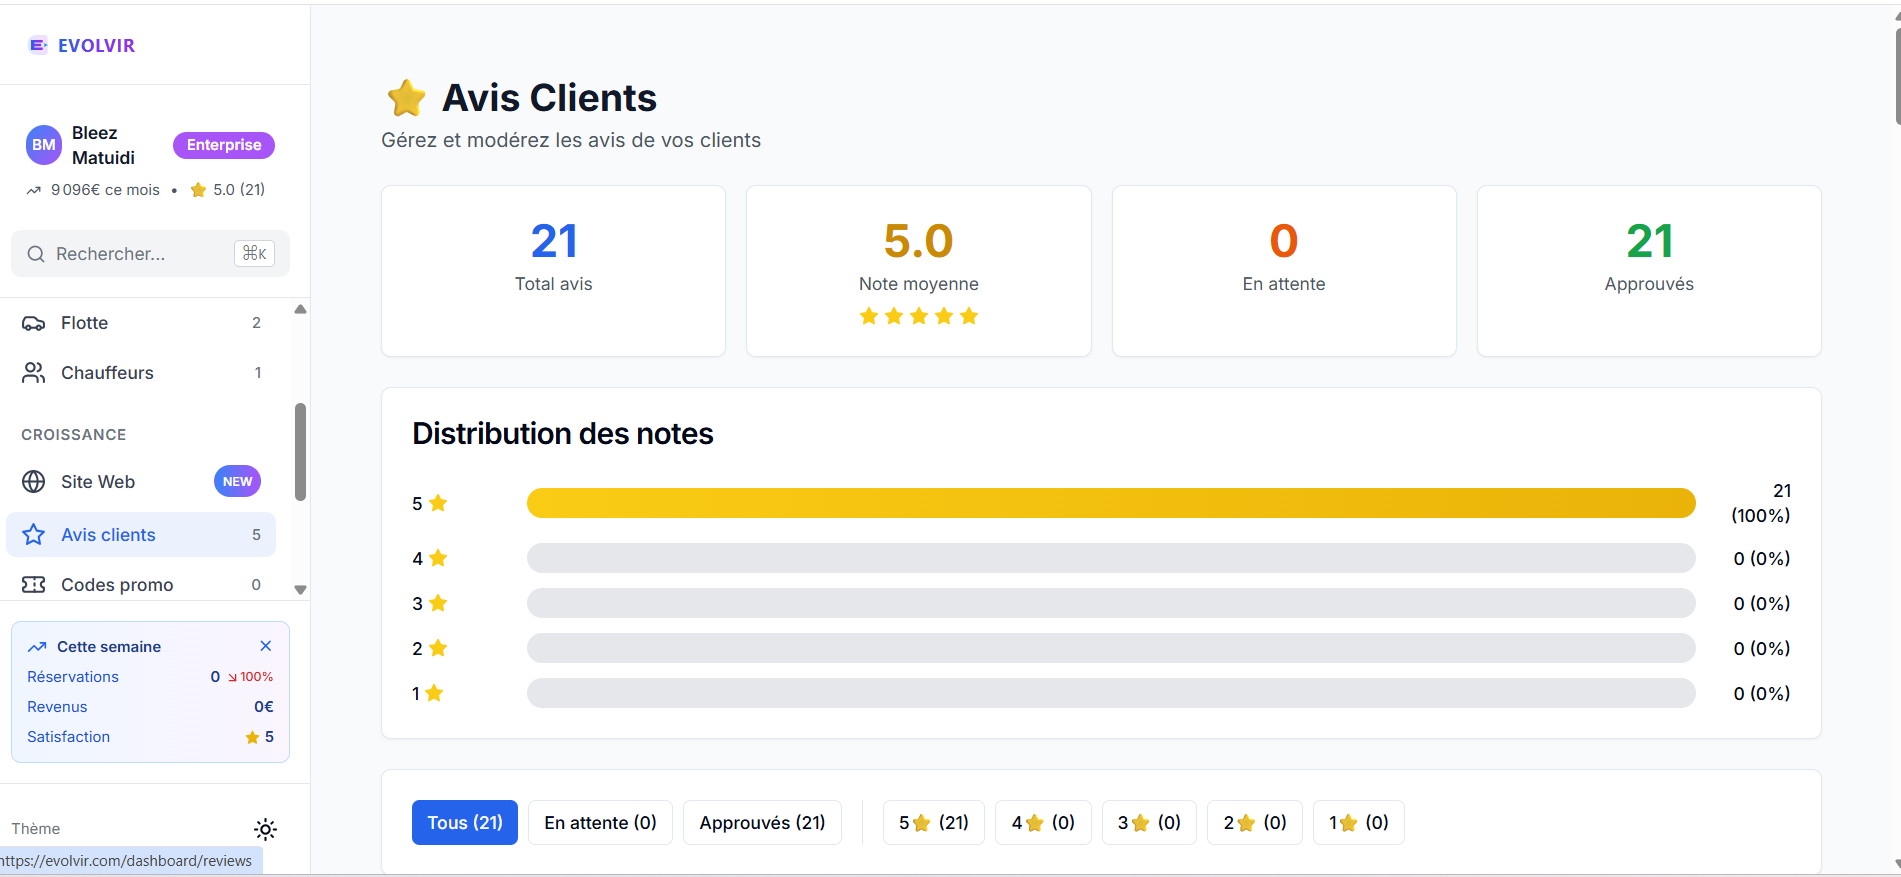Screen dimensions: 1901x877
Task: Click the 1-star distribution bar
Action: point(1111,693)
